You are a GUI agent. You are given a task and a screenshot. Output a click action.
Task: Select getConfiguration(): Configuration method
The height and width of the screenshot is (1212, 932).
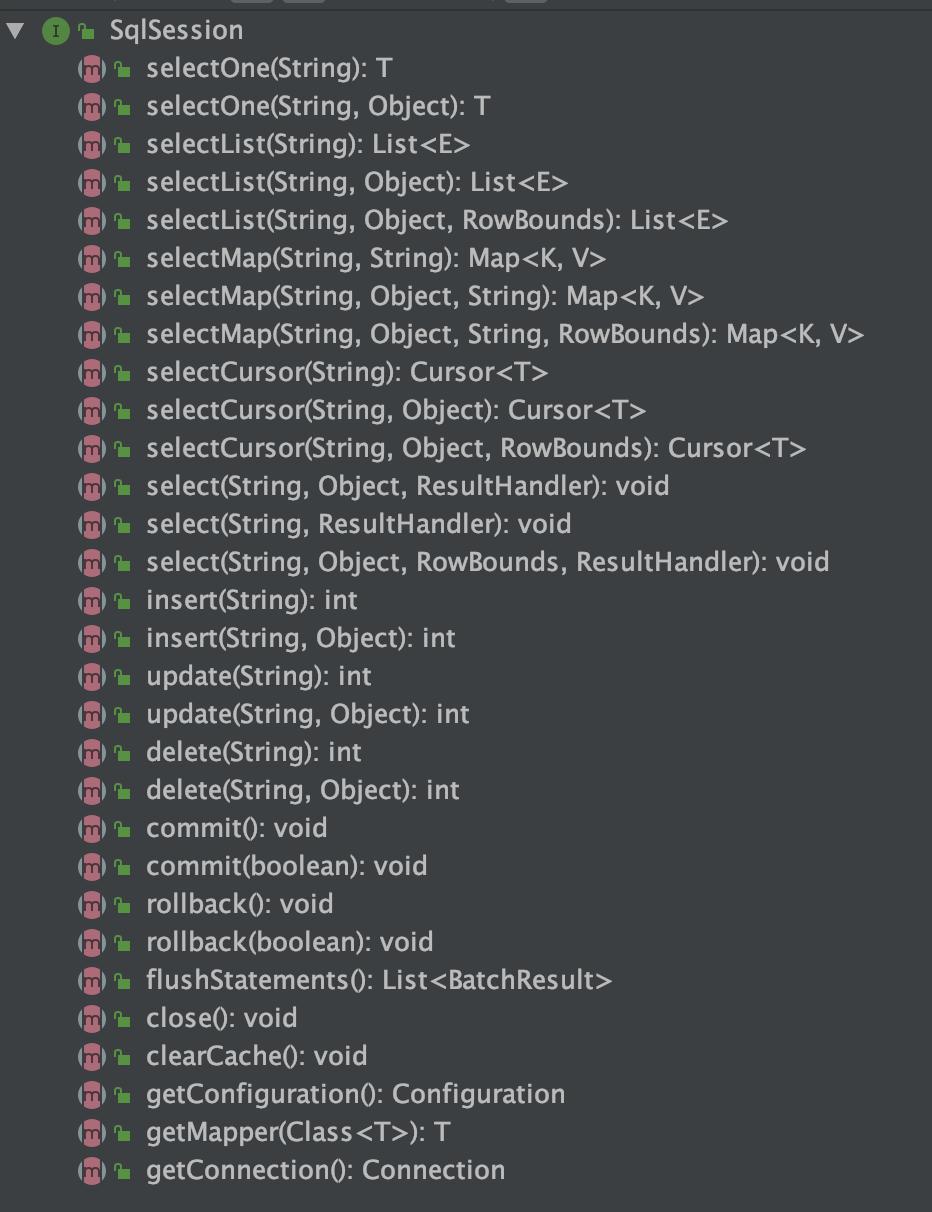355,1095
